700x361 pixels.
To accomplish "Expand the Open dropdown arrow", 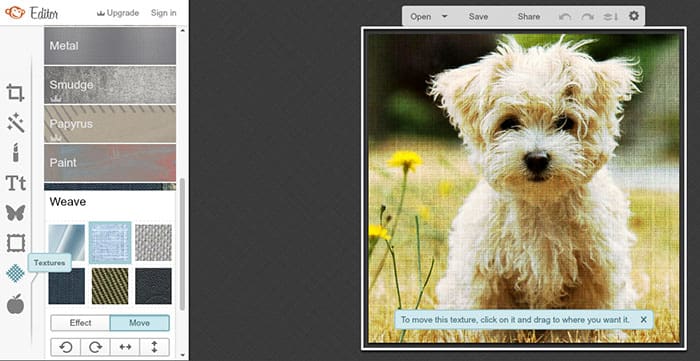I will click(444, 17).
